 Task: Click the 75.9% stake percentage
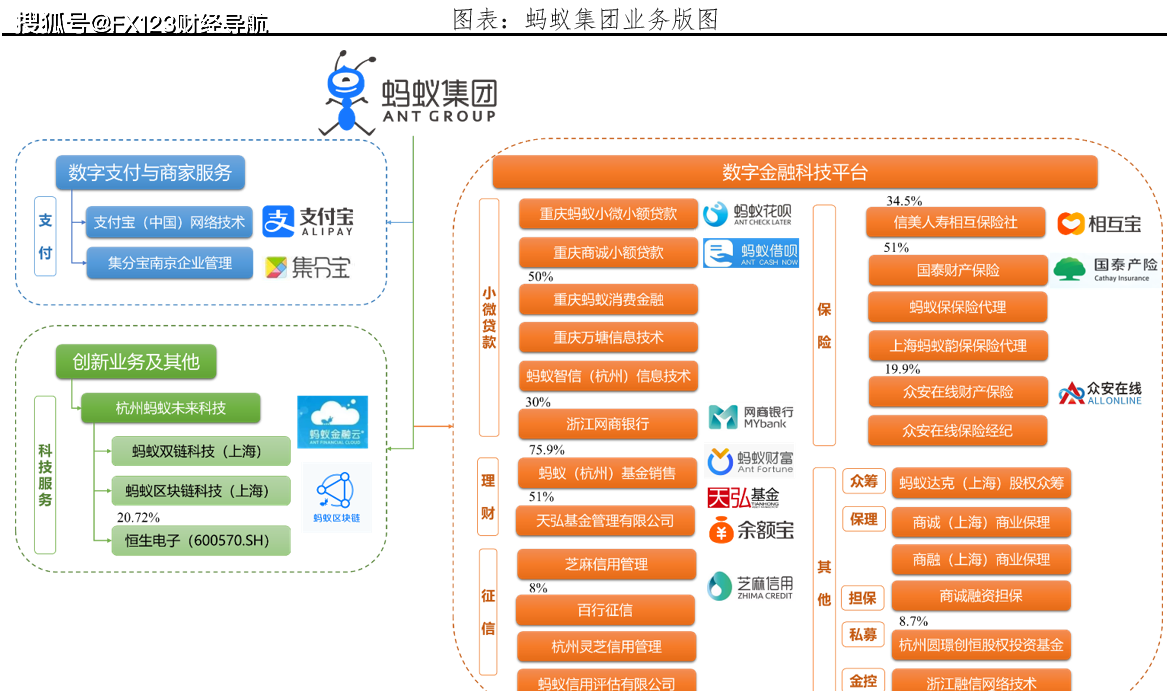click(x=546, y=449)
